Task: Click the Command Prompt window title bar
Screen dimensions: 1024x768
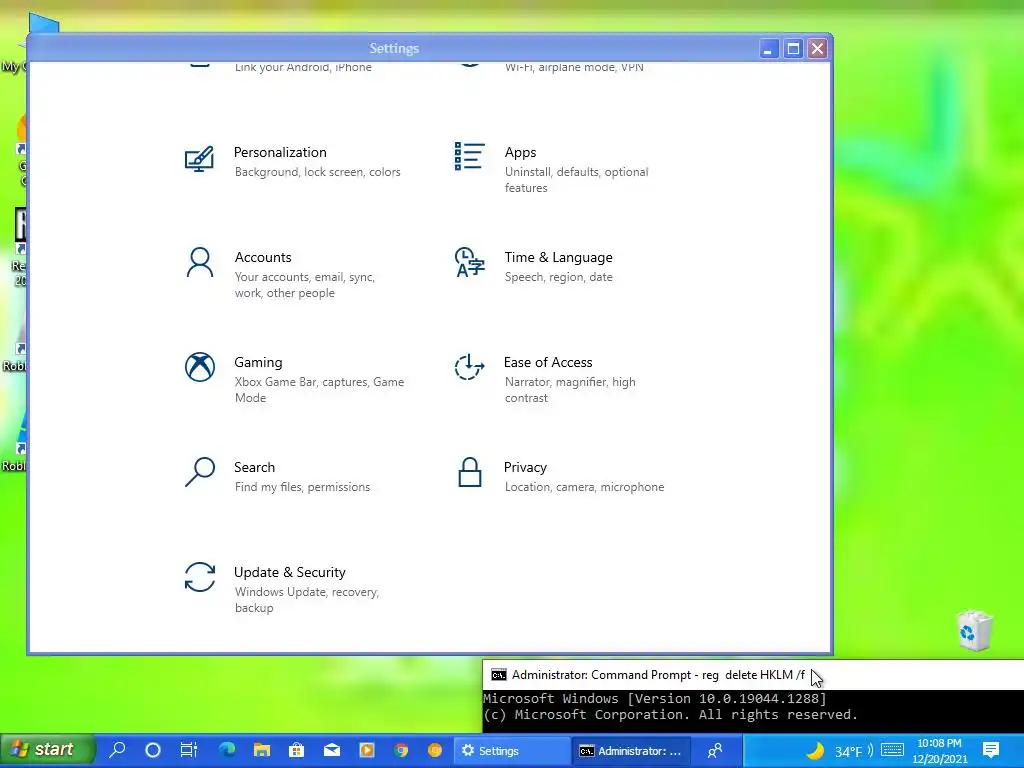Action: tap(751, 675)
